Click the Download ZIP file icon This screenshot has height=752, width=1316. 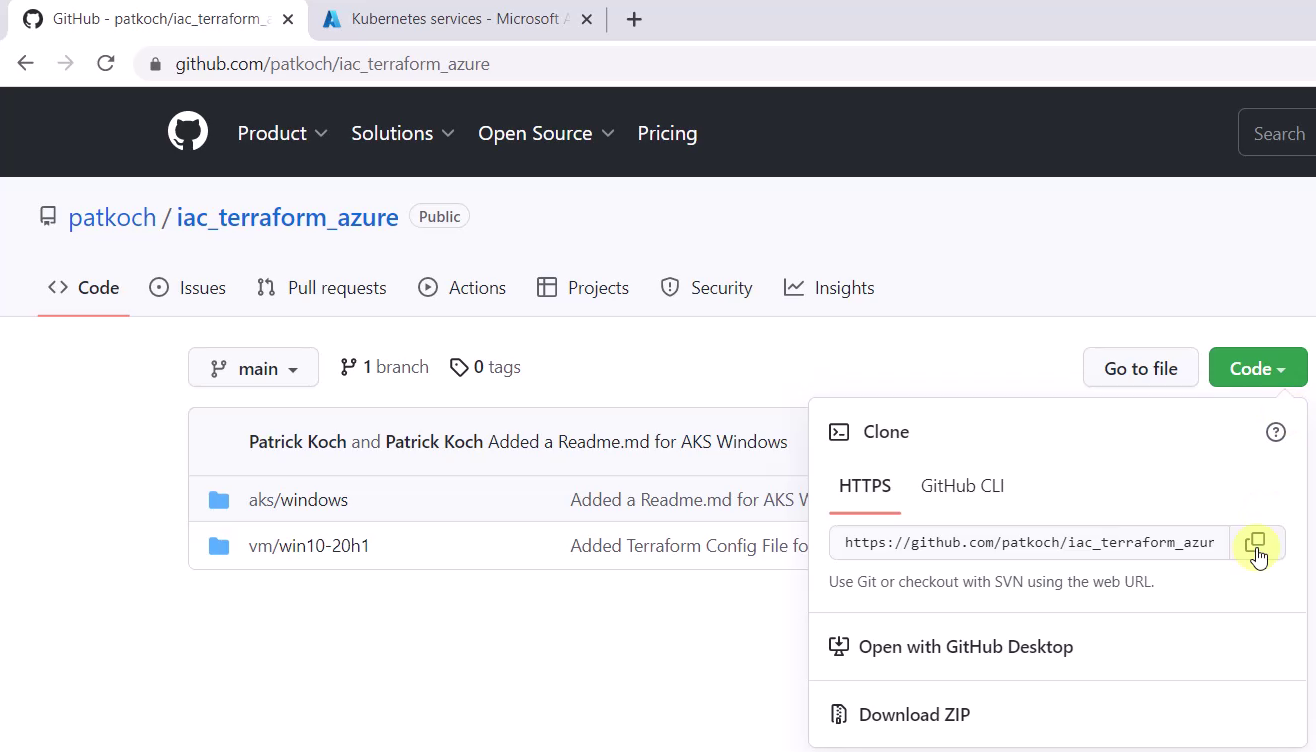pyautogui.click(x=839, y=714)
